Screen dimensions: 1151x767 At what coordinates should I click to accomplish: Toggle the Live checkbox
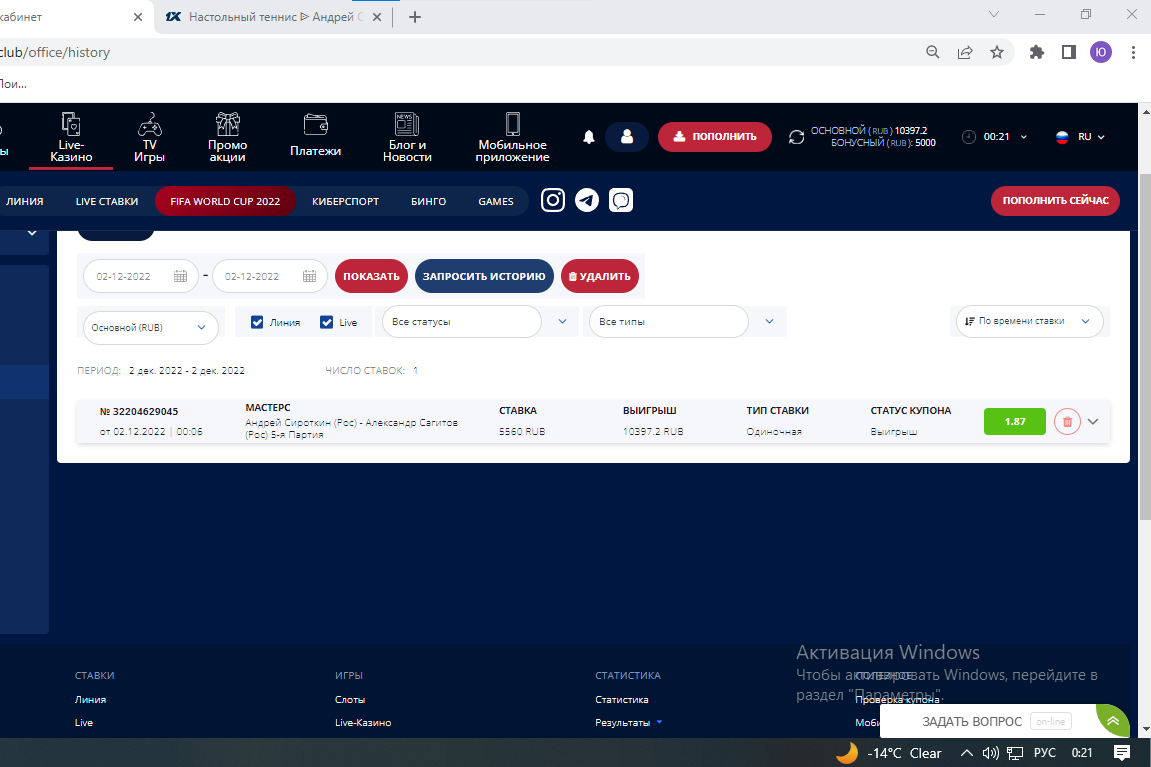click(x=326, y=322)
